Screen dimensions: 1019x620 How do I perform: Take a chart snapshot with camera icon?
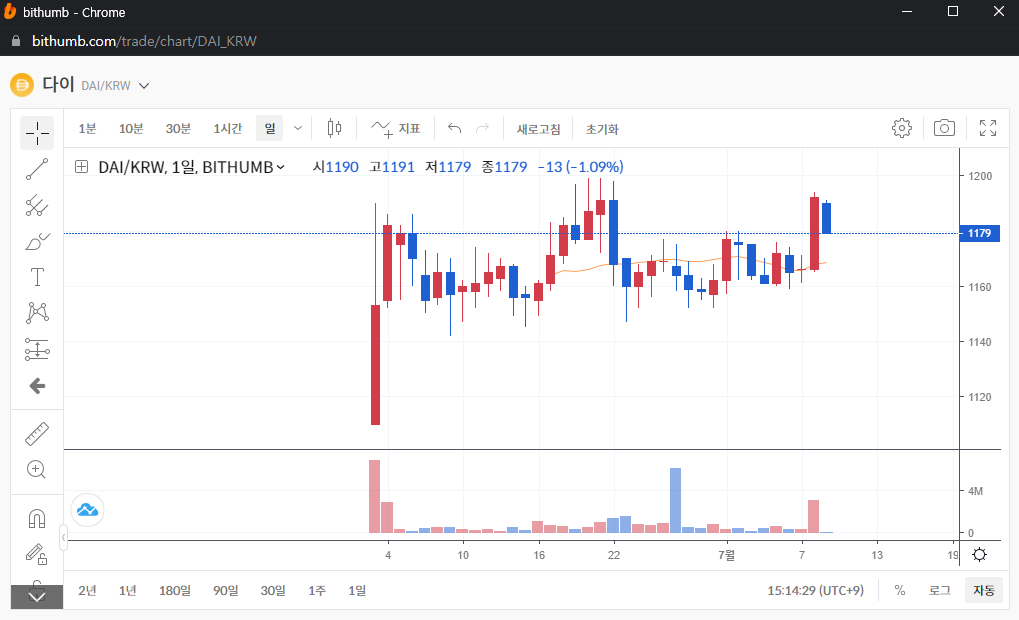tap(944, 128)
